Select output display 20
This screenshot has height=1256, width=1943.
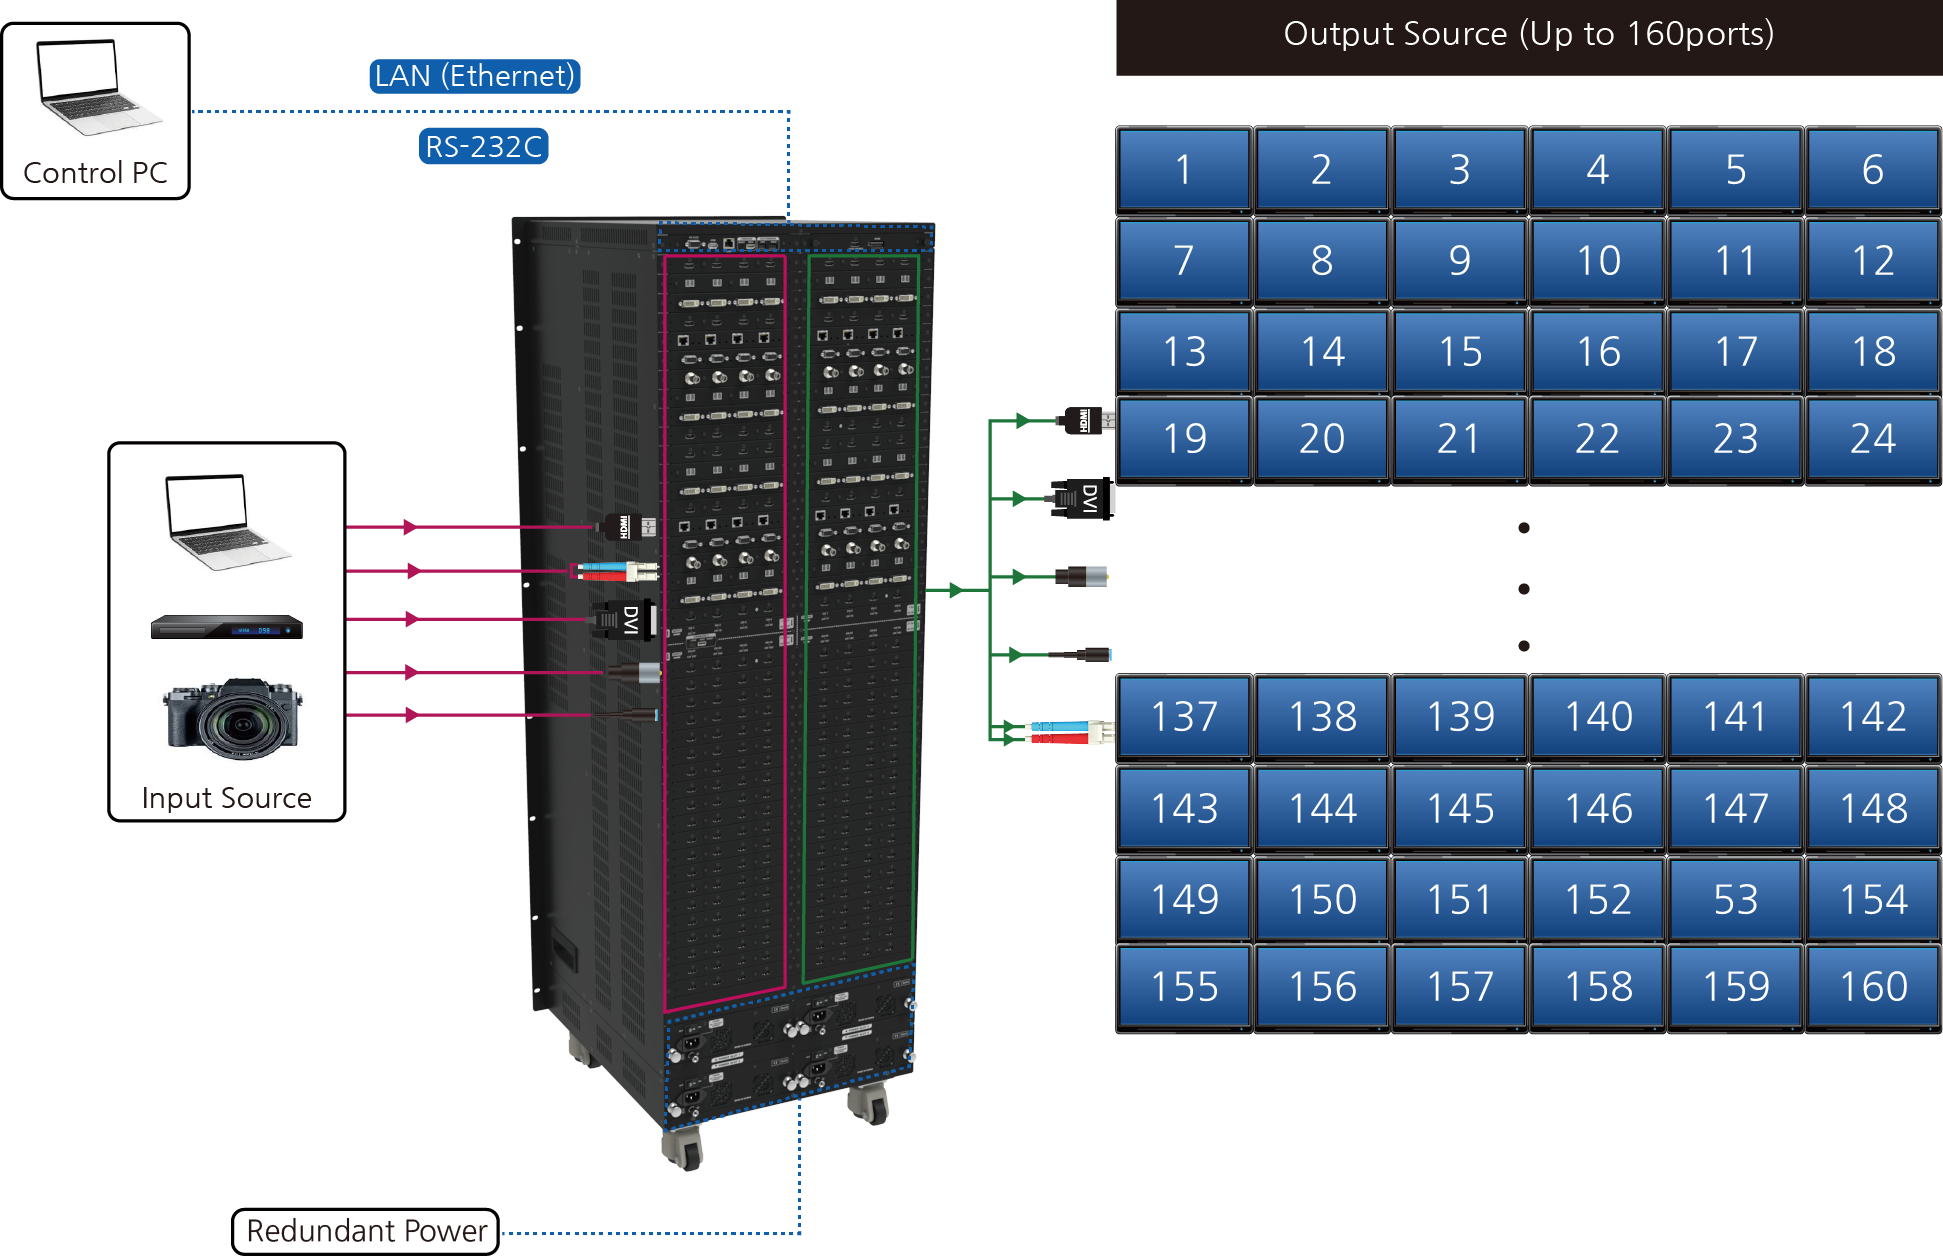pyautogui.click(x=1322, y=440)
